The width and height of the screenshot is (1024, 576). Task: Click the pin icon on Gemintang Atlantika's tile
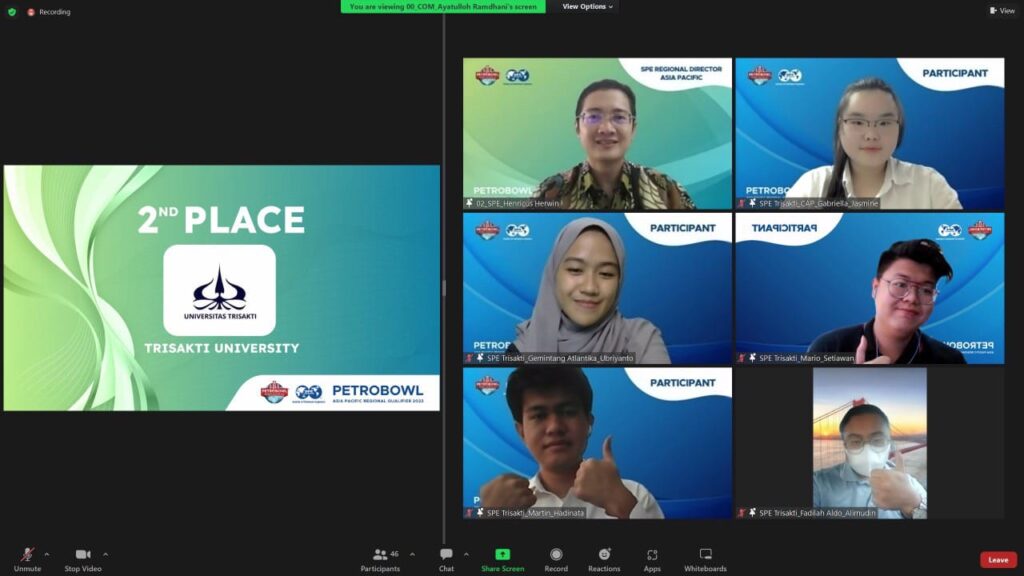tap(480, 358)
